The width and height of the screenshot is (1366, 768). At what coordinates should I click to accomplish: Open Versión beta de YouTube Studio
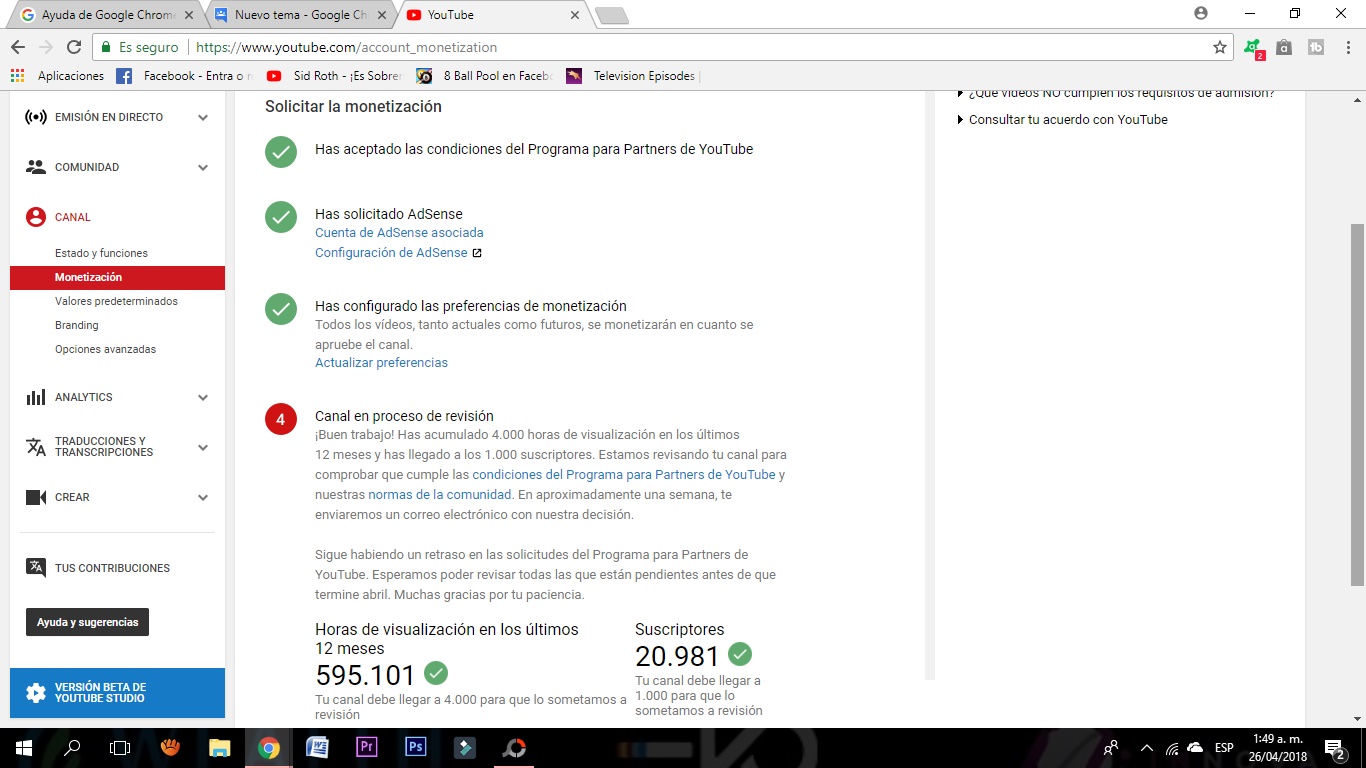117,693
